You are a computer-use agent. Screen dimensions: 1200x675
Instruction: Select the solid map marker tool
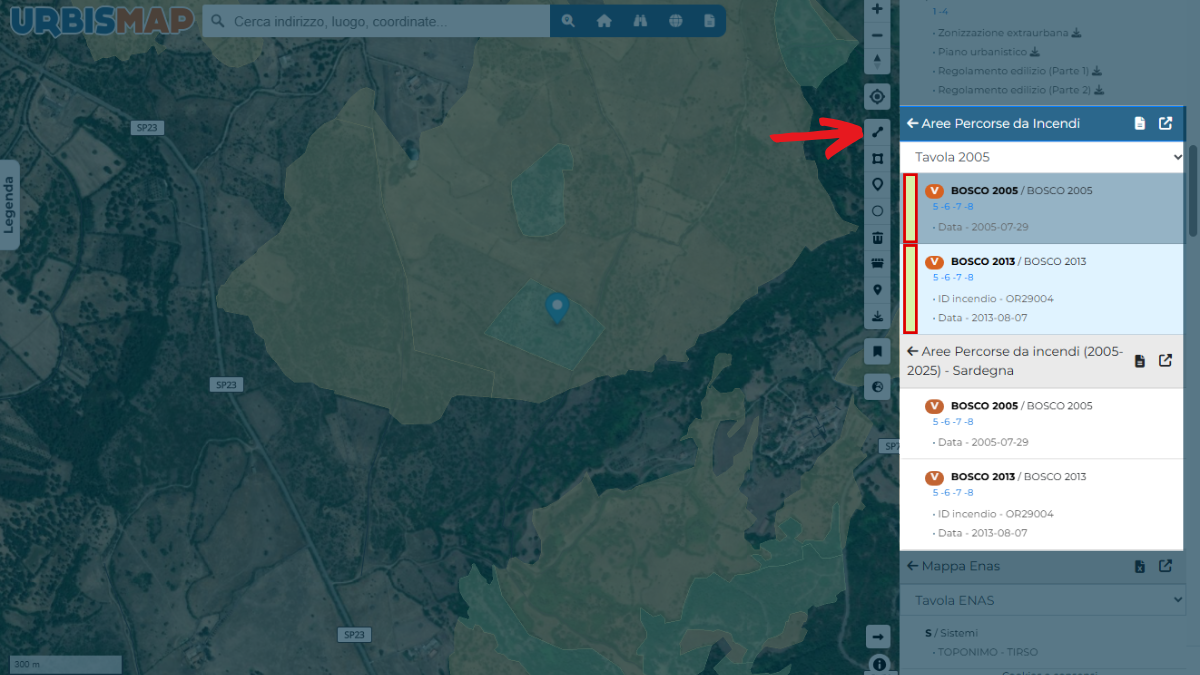877,290
